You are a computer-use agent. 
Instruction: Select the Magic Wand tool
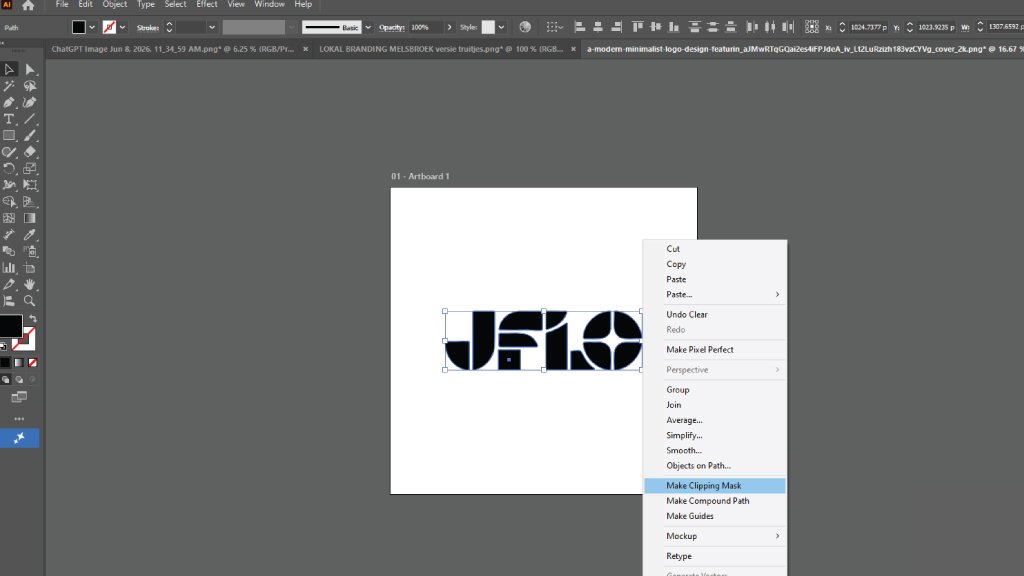coord(9,86)
